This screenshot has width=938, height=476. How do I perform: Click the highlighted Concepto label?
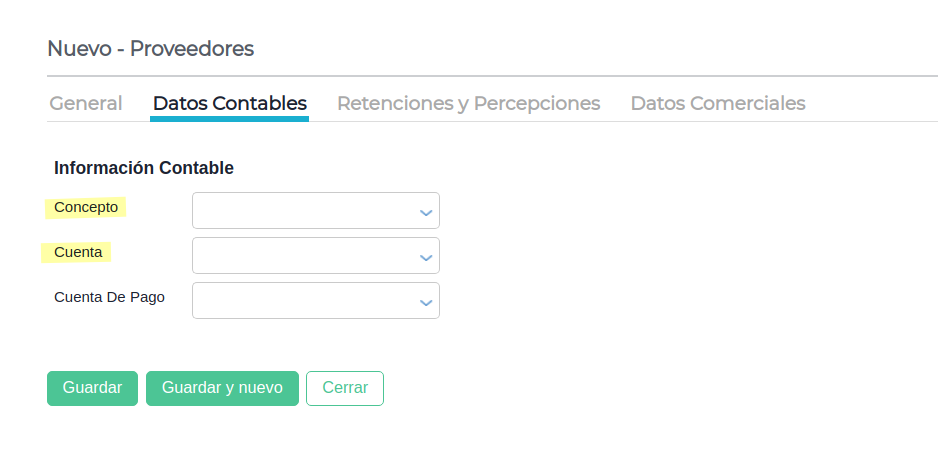[86, 207]
